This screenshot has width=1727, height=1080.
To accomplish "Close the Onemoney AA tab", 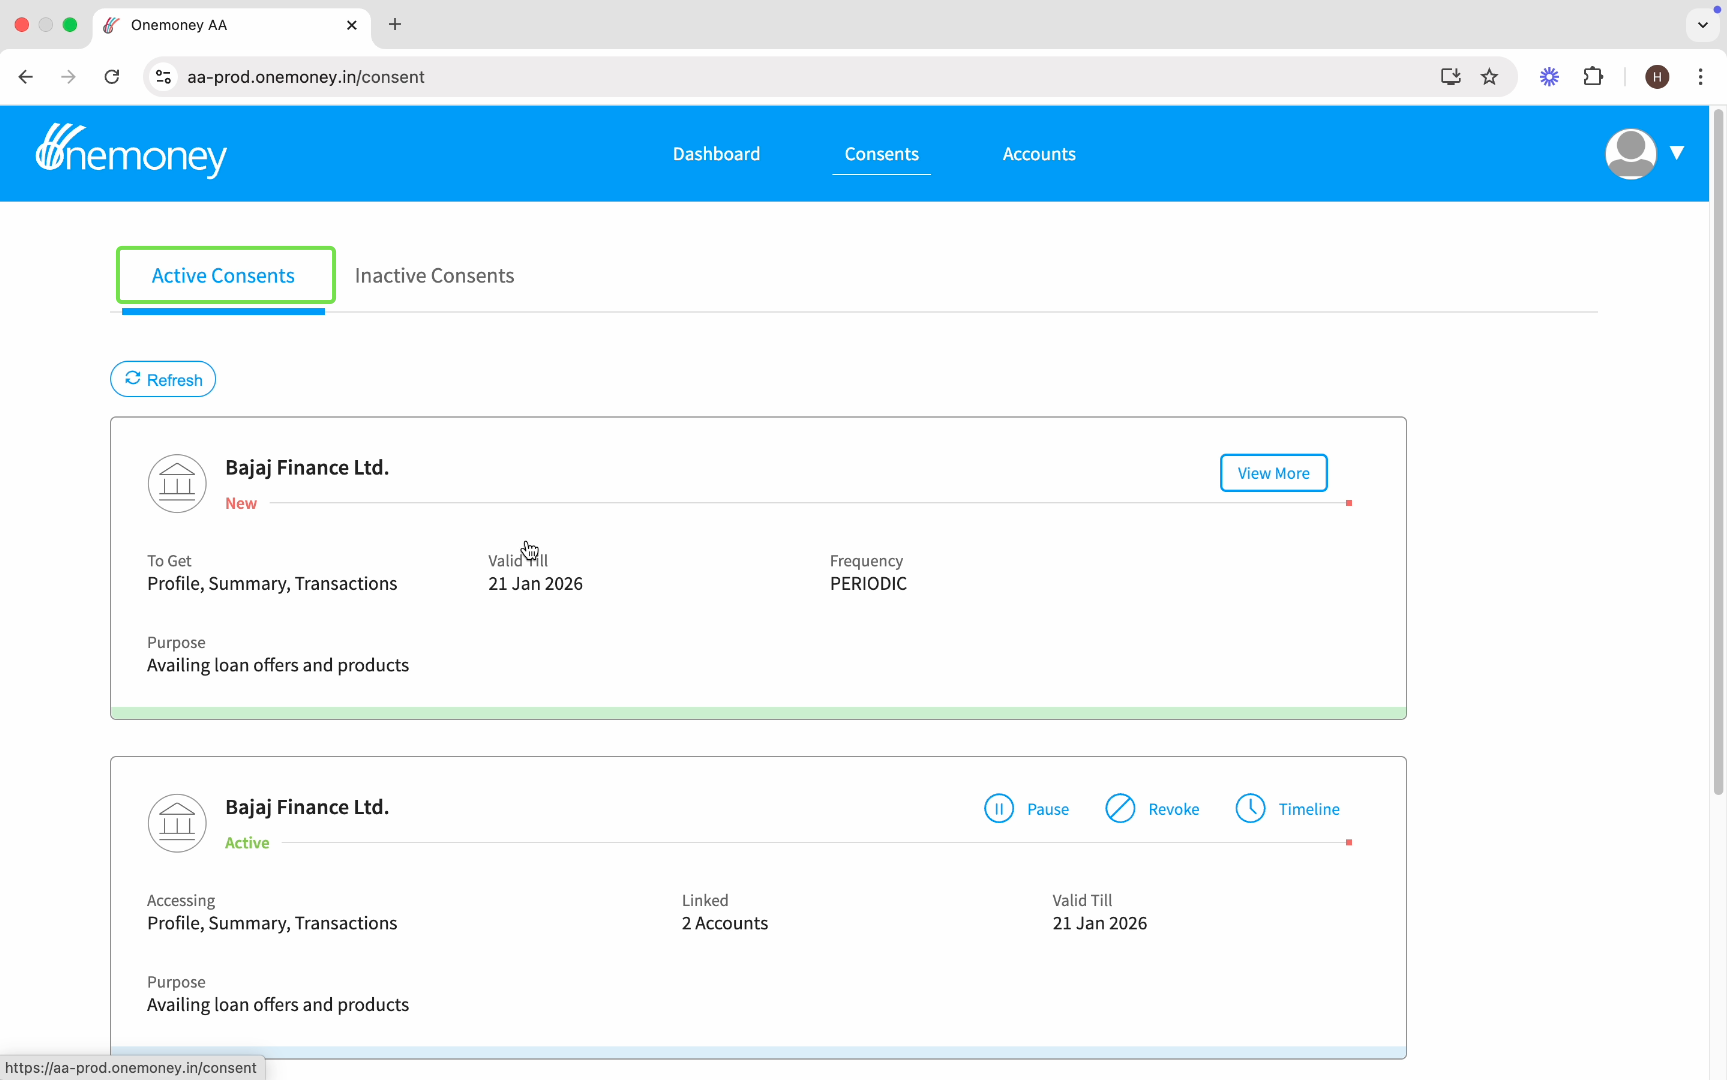I will (352, 25).
